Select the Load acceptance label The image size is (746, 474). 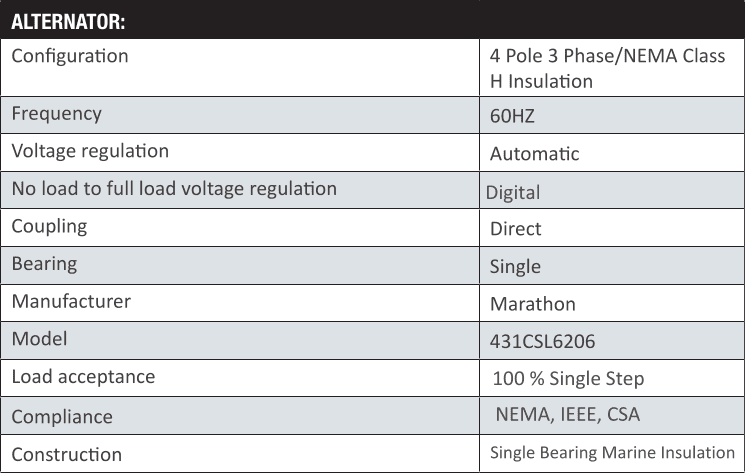(83, 377)
